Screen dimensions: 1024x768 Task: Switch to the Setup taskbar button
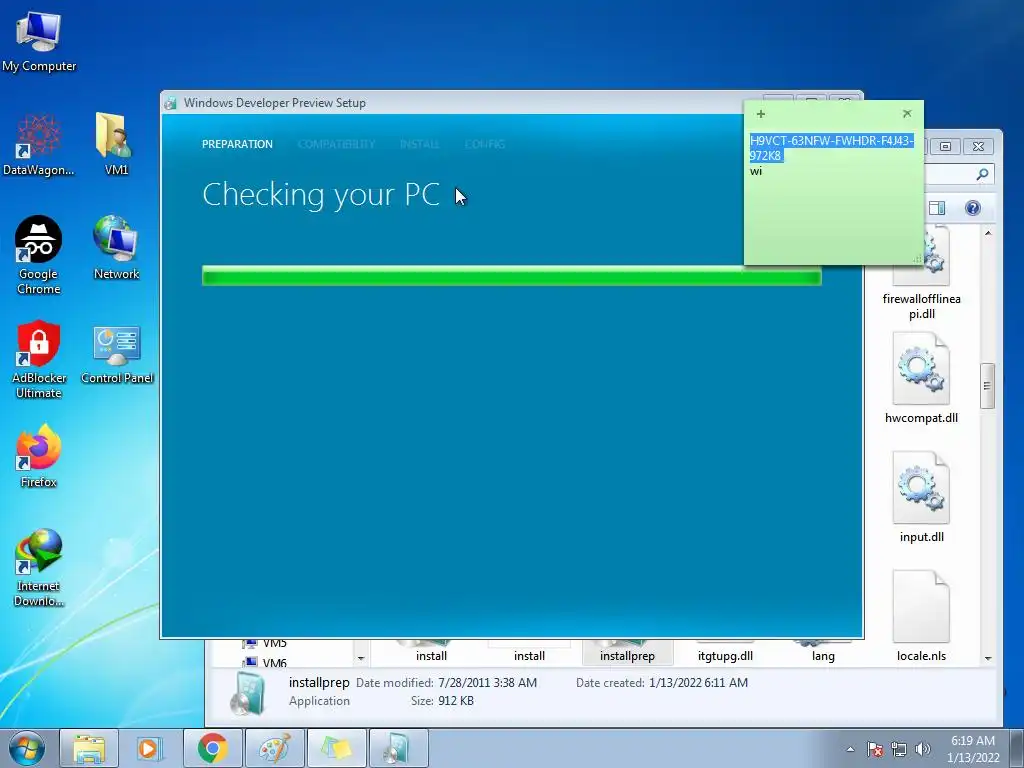pyautogui.click(x=398, y=748)
